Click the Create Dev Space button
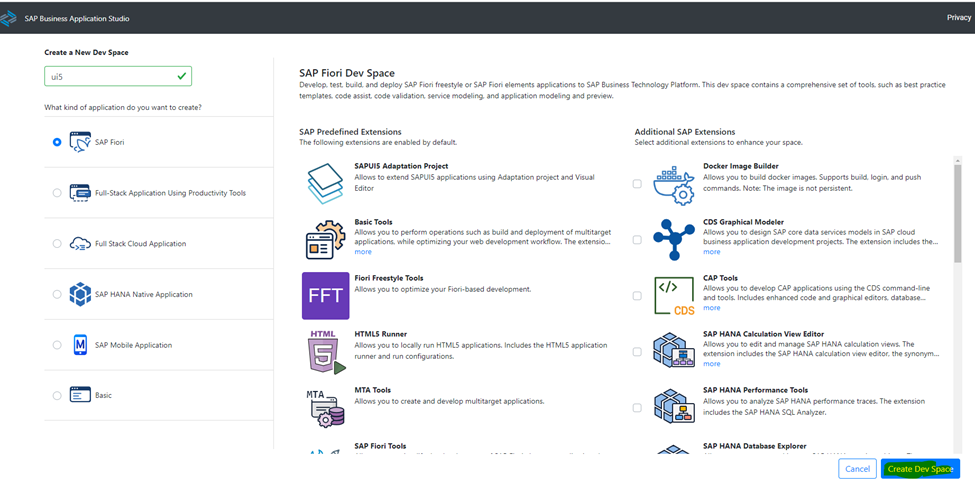 tap(920, 469)
